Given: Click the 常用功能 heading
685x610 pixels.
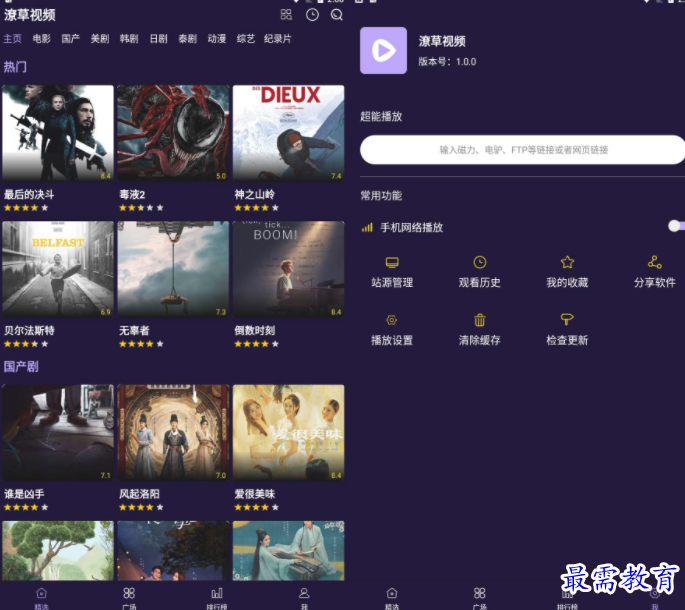Looking at the screenshot, I should 381,195.
